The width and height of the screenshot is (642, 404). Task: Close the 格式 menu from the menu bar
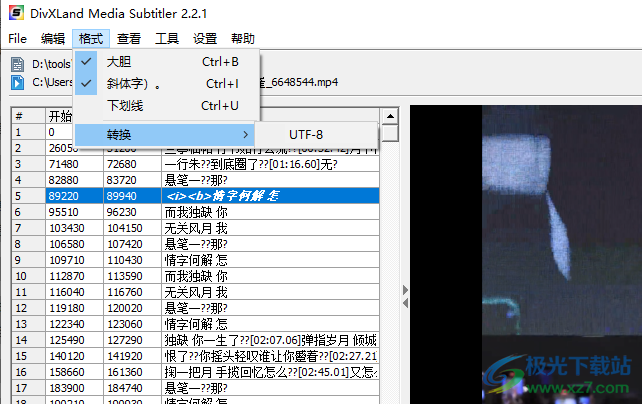91,38
